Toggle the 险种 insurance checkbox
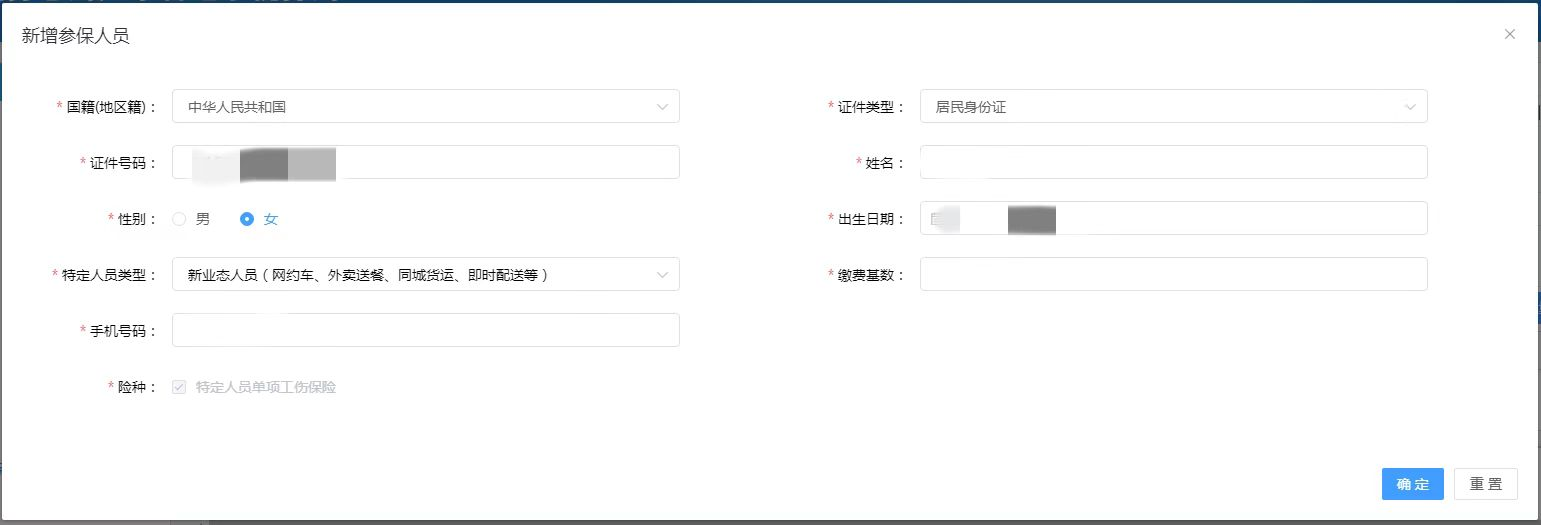This screenshot has width=1541, height=525. click(x=180, y=387)
